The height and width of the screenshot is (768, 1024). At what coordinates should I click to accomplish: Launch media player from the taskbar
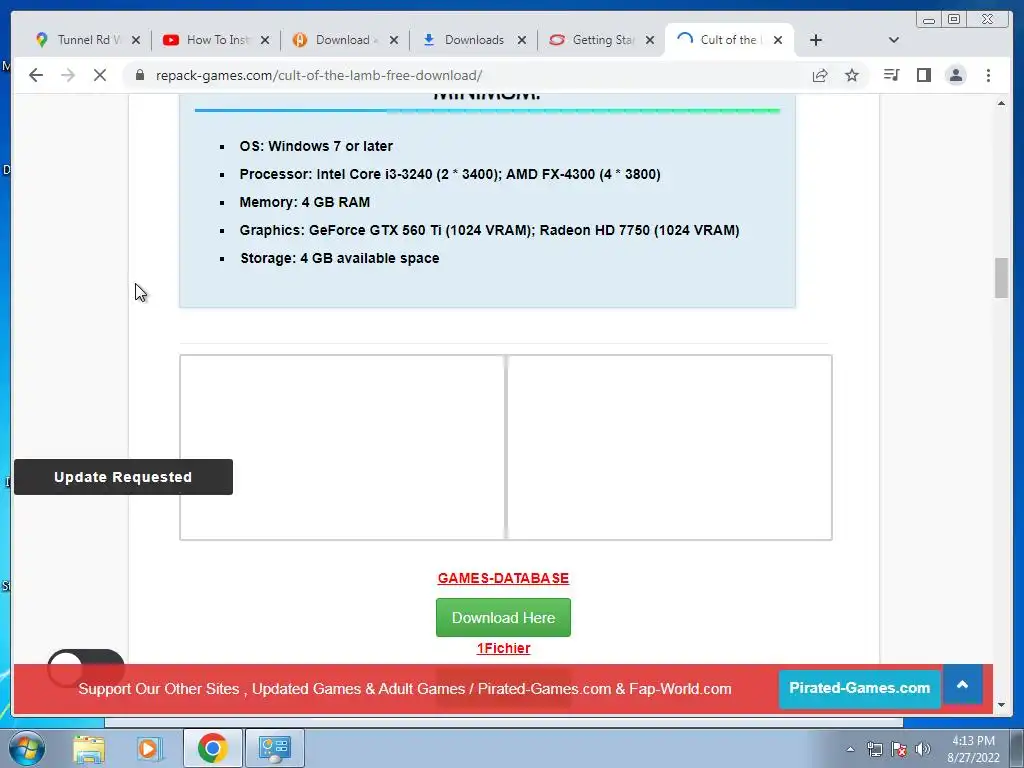point(150,748)
